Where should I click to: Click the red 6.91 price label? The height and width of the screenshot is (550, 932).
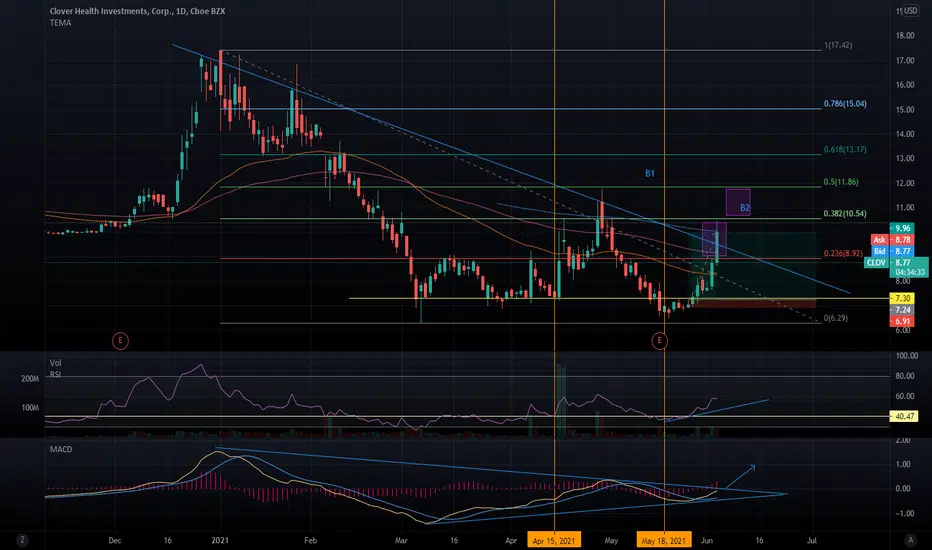click(x=902, y=321)
